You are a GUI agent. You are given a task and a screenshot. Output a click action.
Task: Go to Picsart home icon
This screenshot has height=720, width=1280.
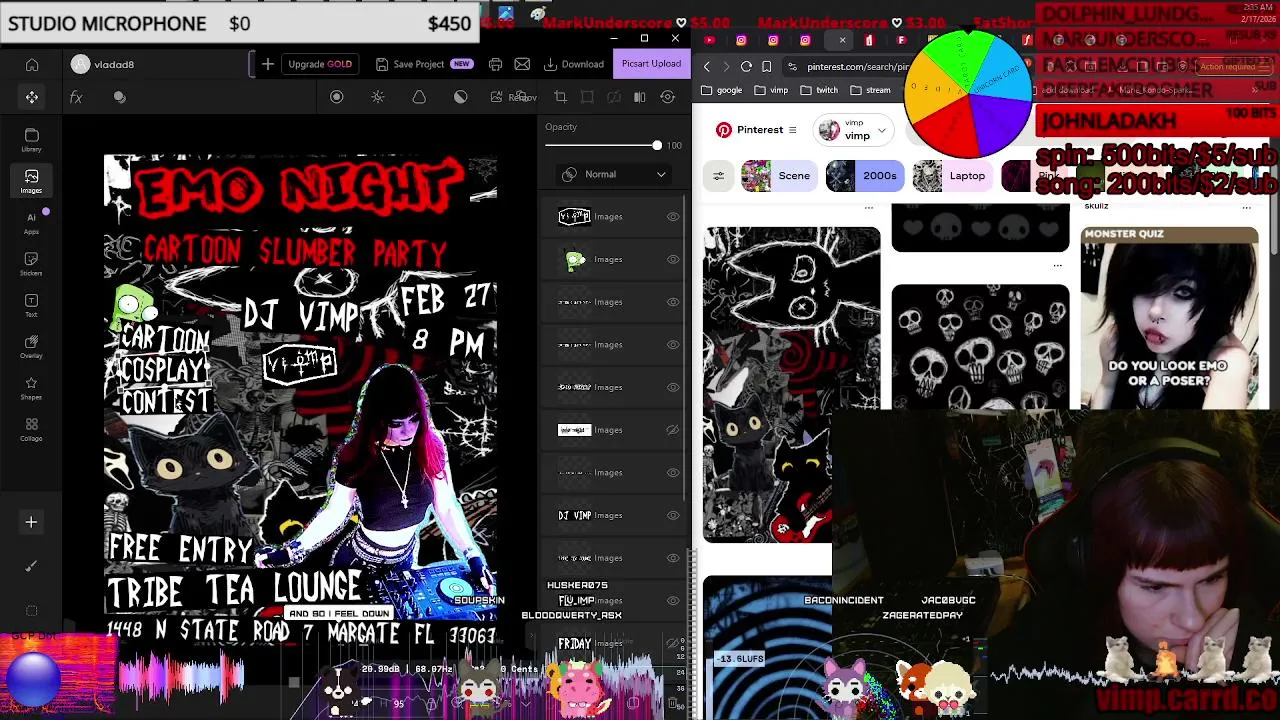[32, 65]
